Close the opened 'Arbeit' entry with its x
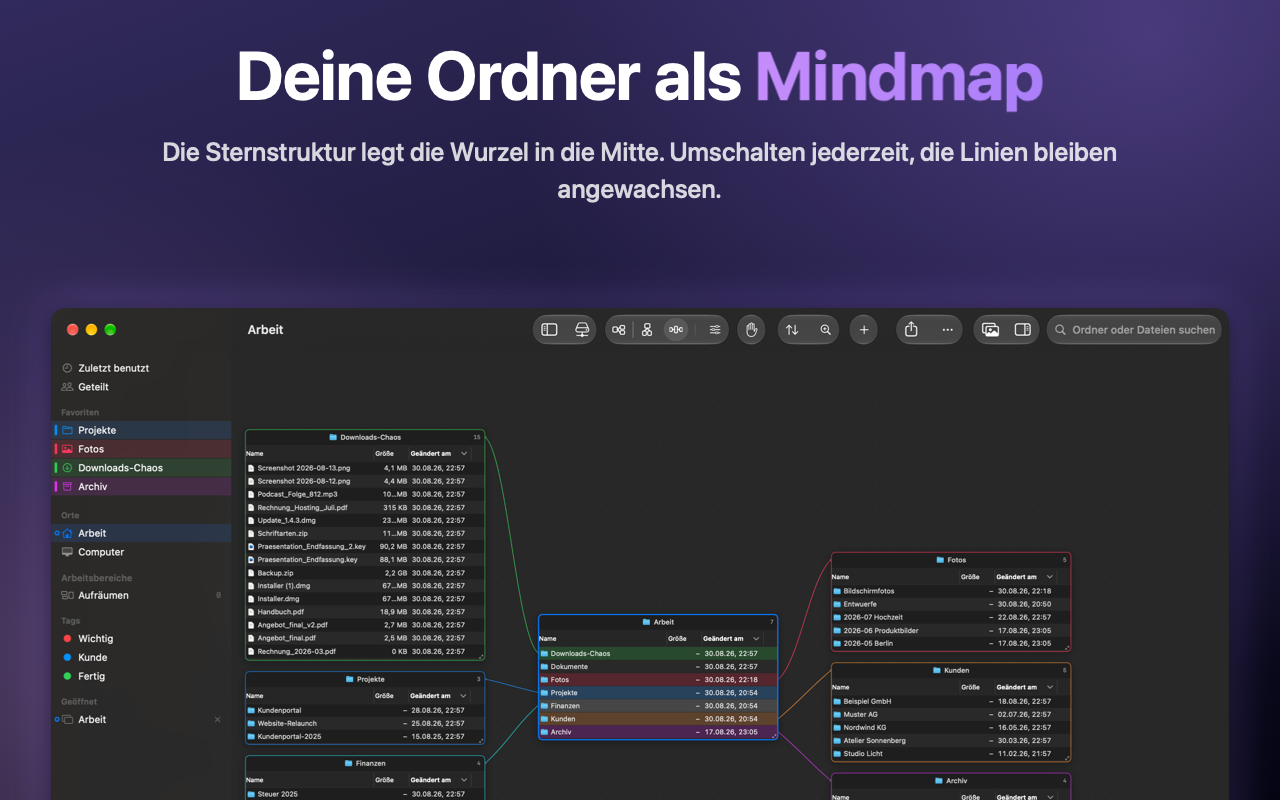Image resolution: width=1280 pixels, height=800 pixels. (x=218, y=720)
